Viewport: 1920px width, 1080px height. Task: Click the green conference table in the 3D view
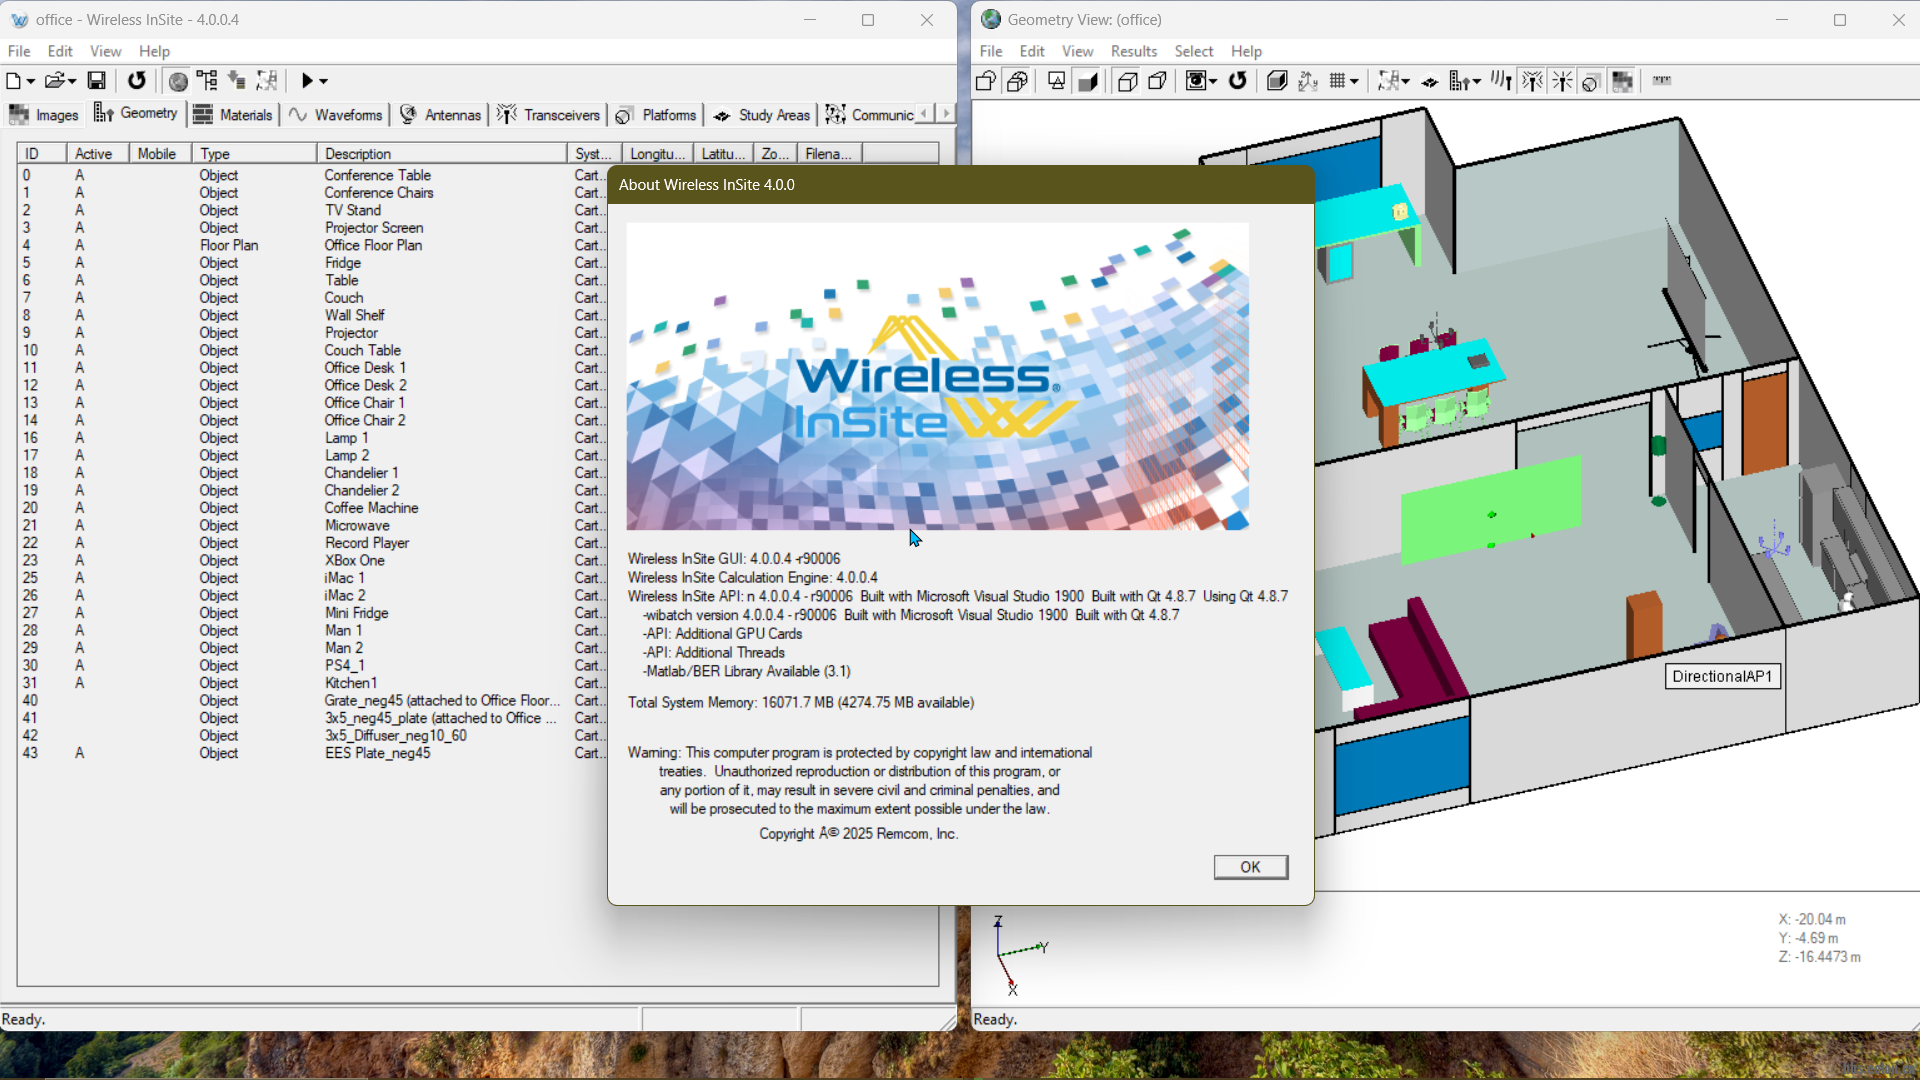click(1490, 510)
